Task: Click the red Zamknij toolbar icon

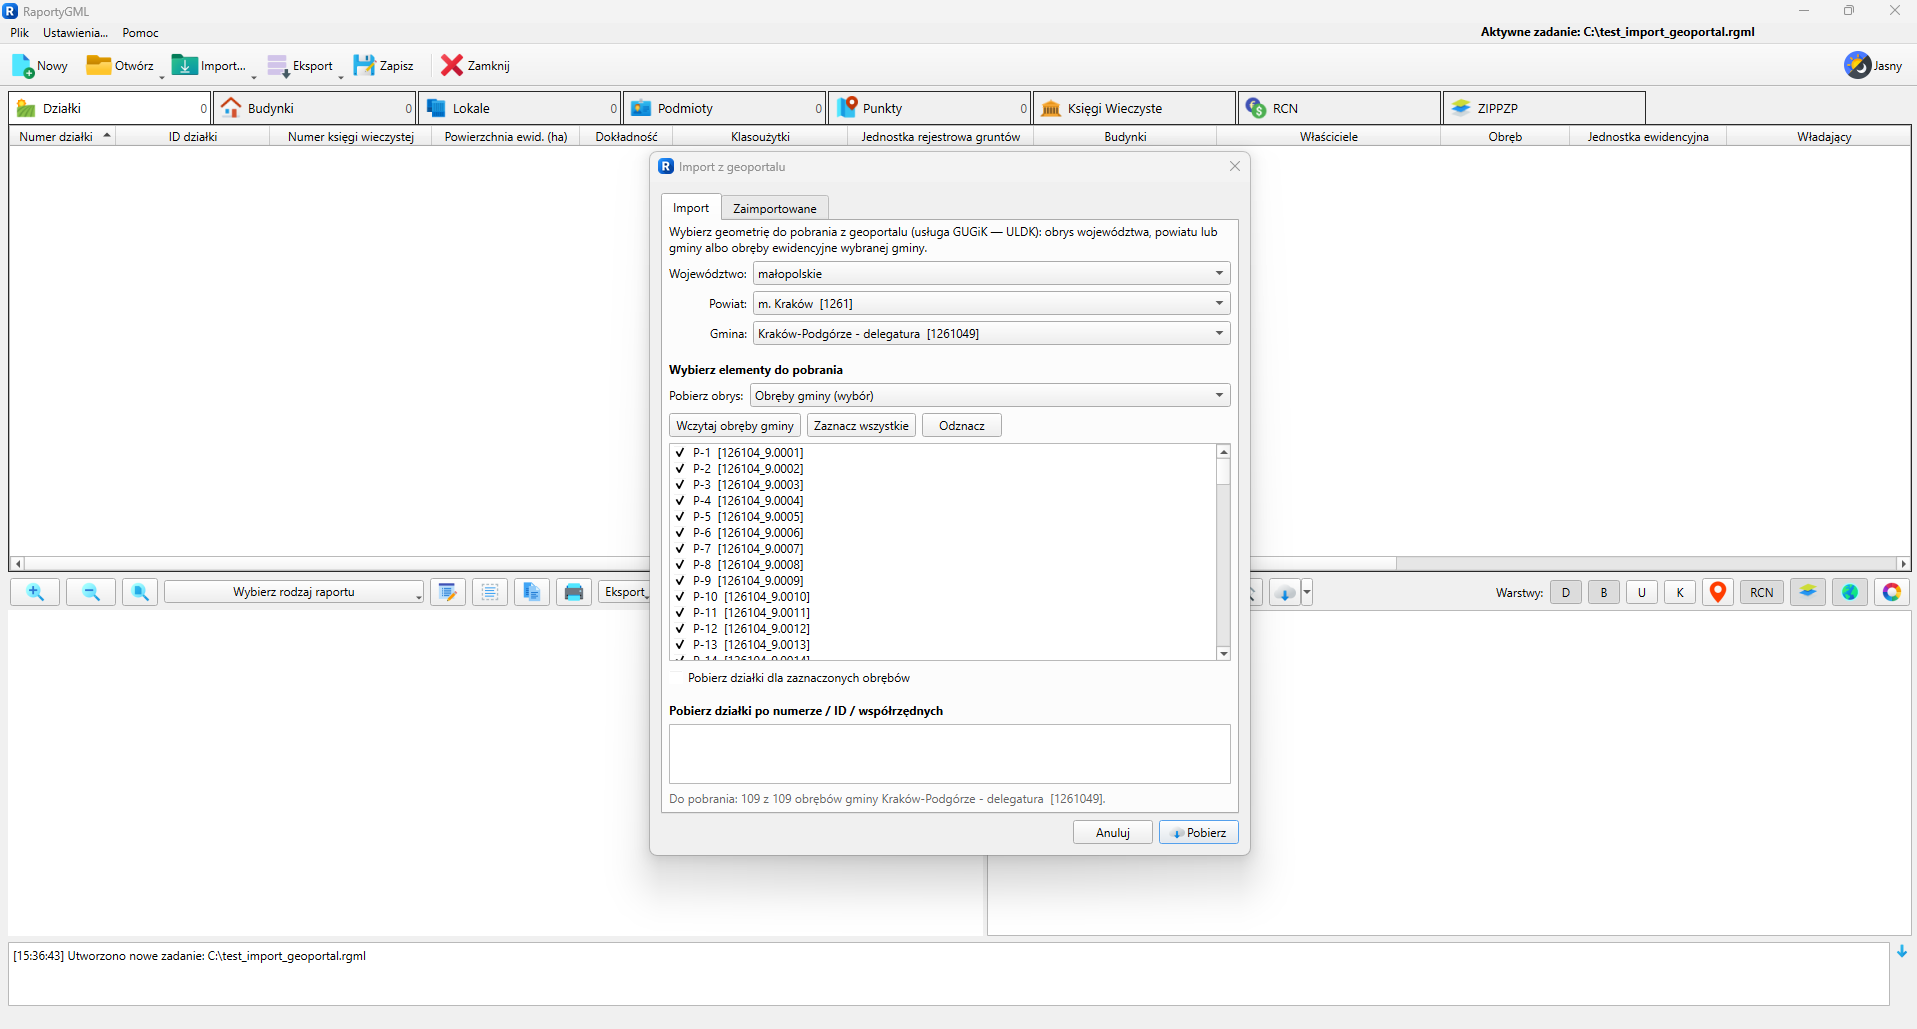Action: 452,66
